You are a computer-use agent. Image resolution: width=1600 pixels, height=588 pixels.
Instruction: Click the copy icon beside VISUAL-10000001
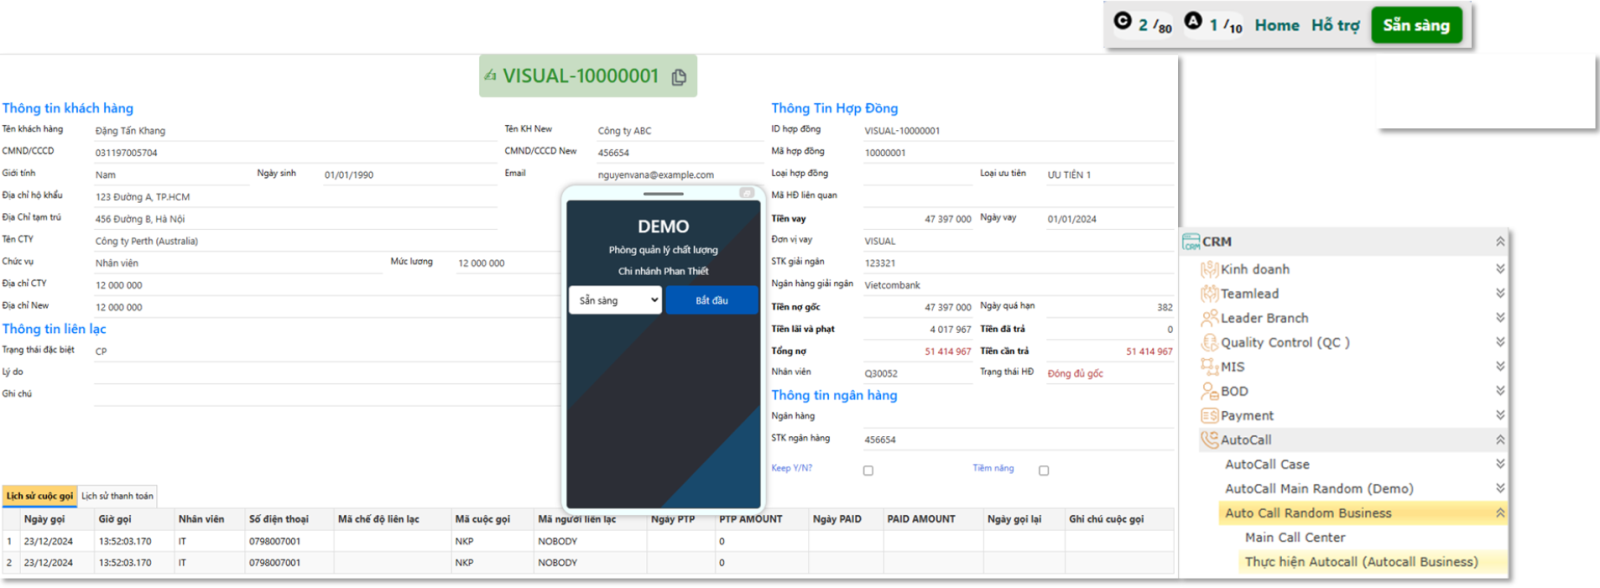point(679,77)
